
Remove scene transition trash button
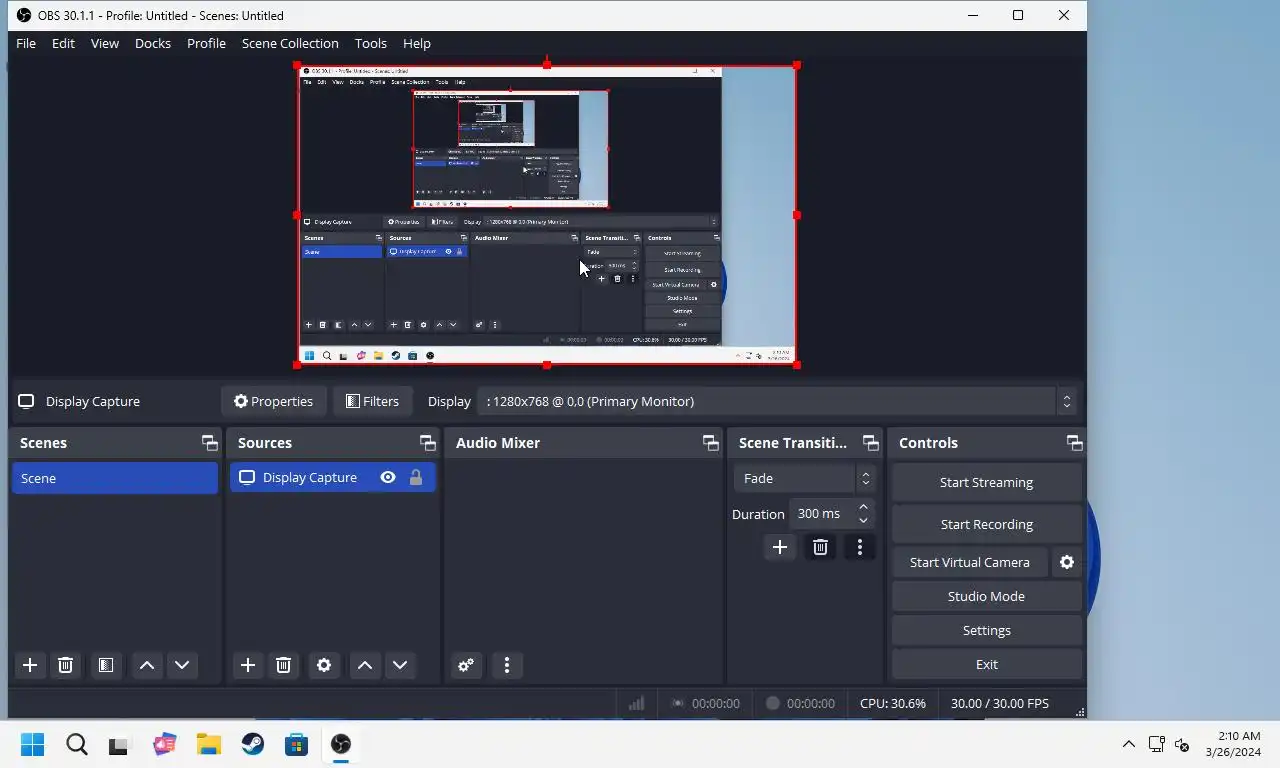pyautogui.click(x=820, y=547)
